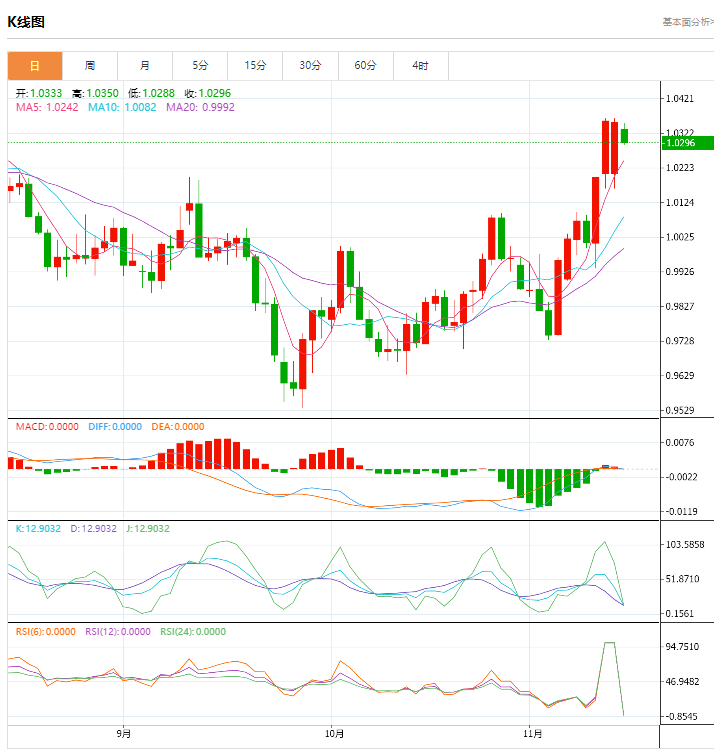This screenshot has height=755, width=714.
Task: Open the 基本面分析 link
Action: tap(688, 22)
